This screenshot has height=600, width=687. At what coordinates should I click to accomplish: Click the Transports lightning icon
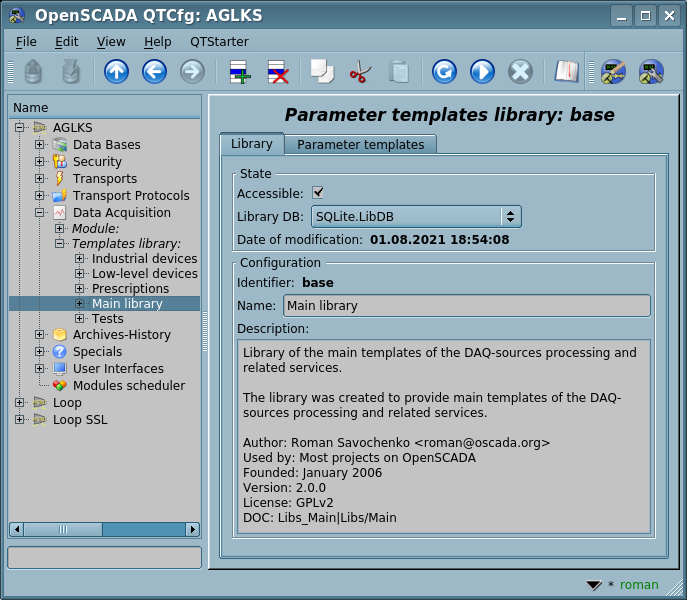60,179
